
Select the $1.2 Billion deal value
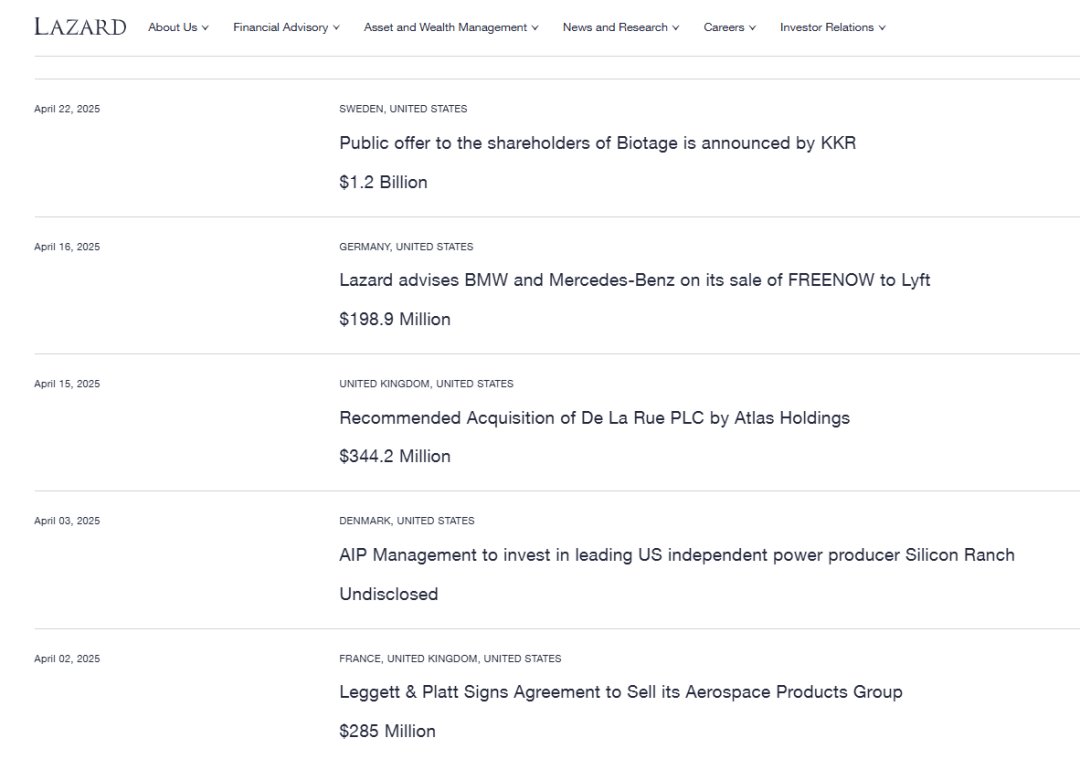coord(383,183)
